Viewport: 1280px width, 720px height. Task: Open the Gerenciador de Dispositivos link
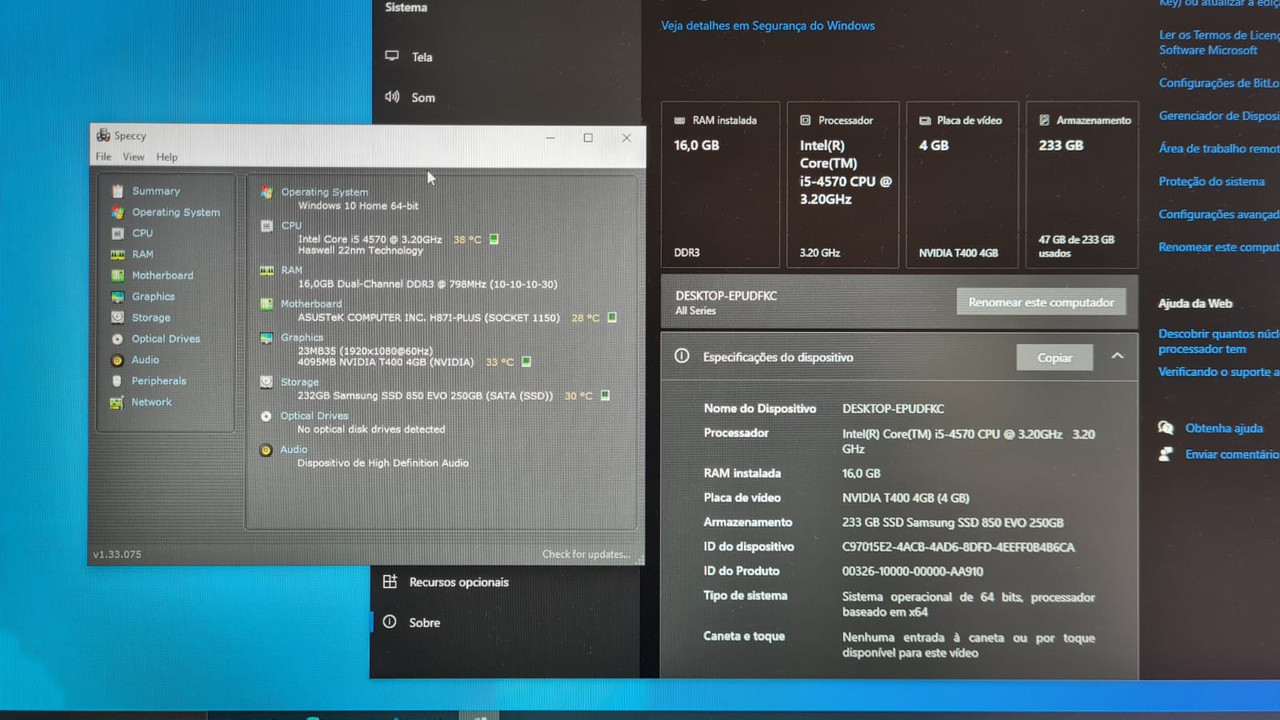[x=1219, y=116]
